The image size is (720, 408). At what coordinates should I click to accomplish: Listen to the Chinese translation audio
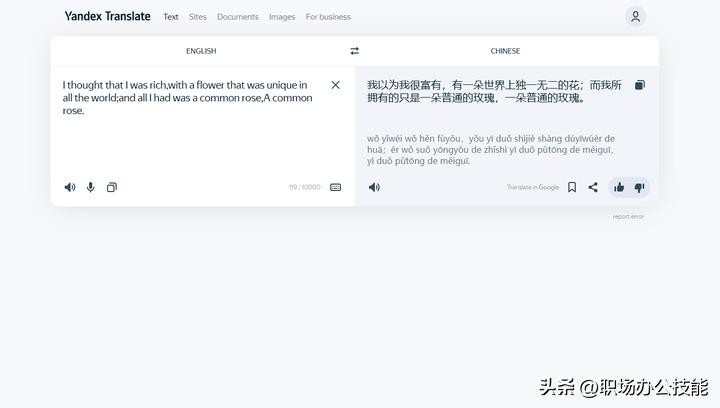(x=374, y=187)
